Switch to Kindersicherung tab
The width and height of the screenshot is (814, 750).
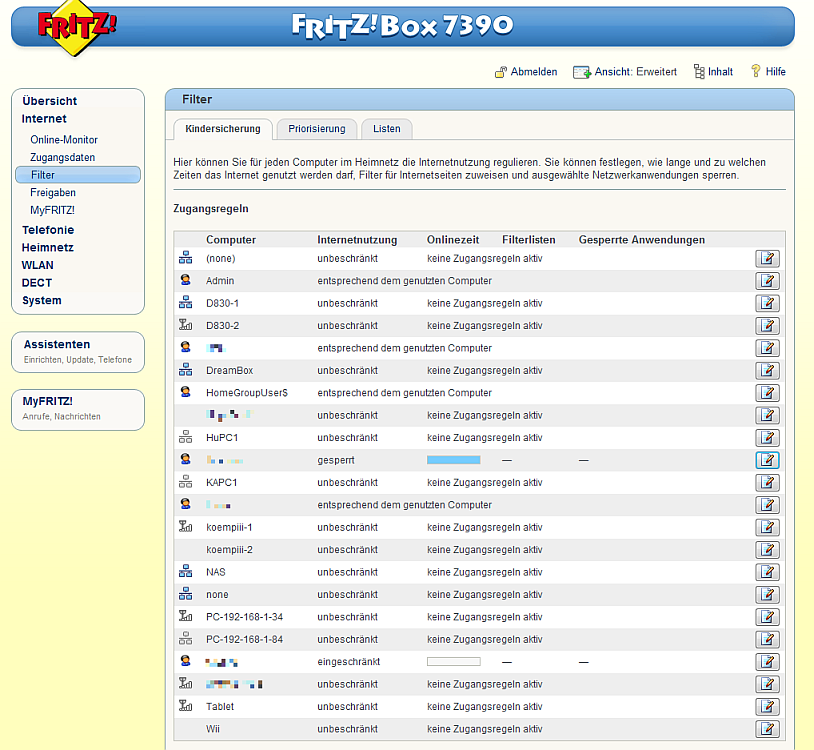(223, 129)
